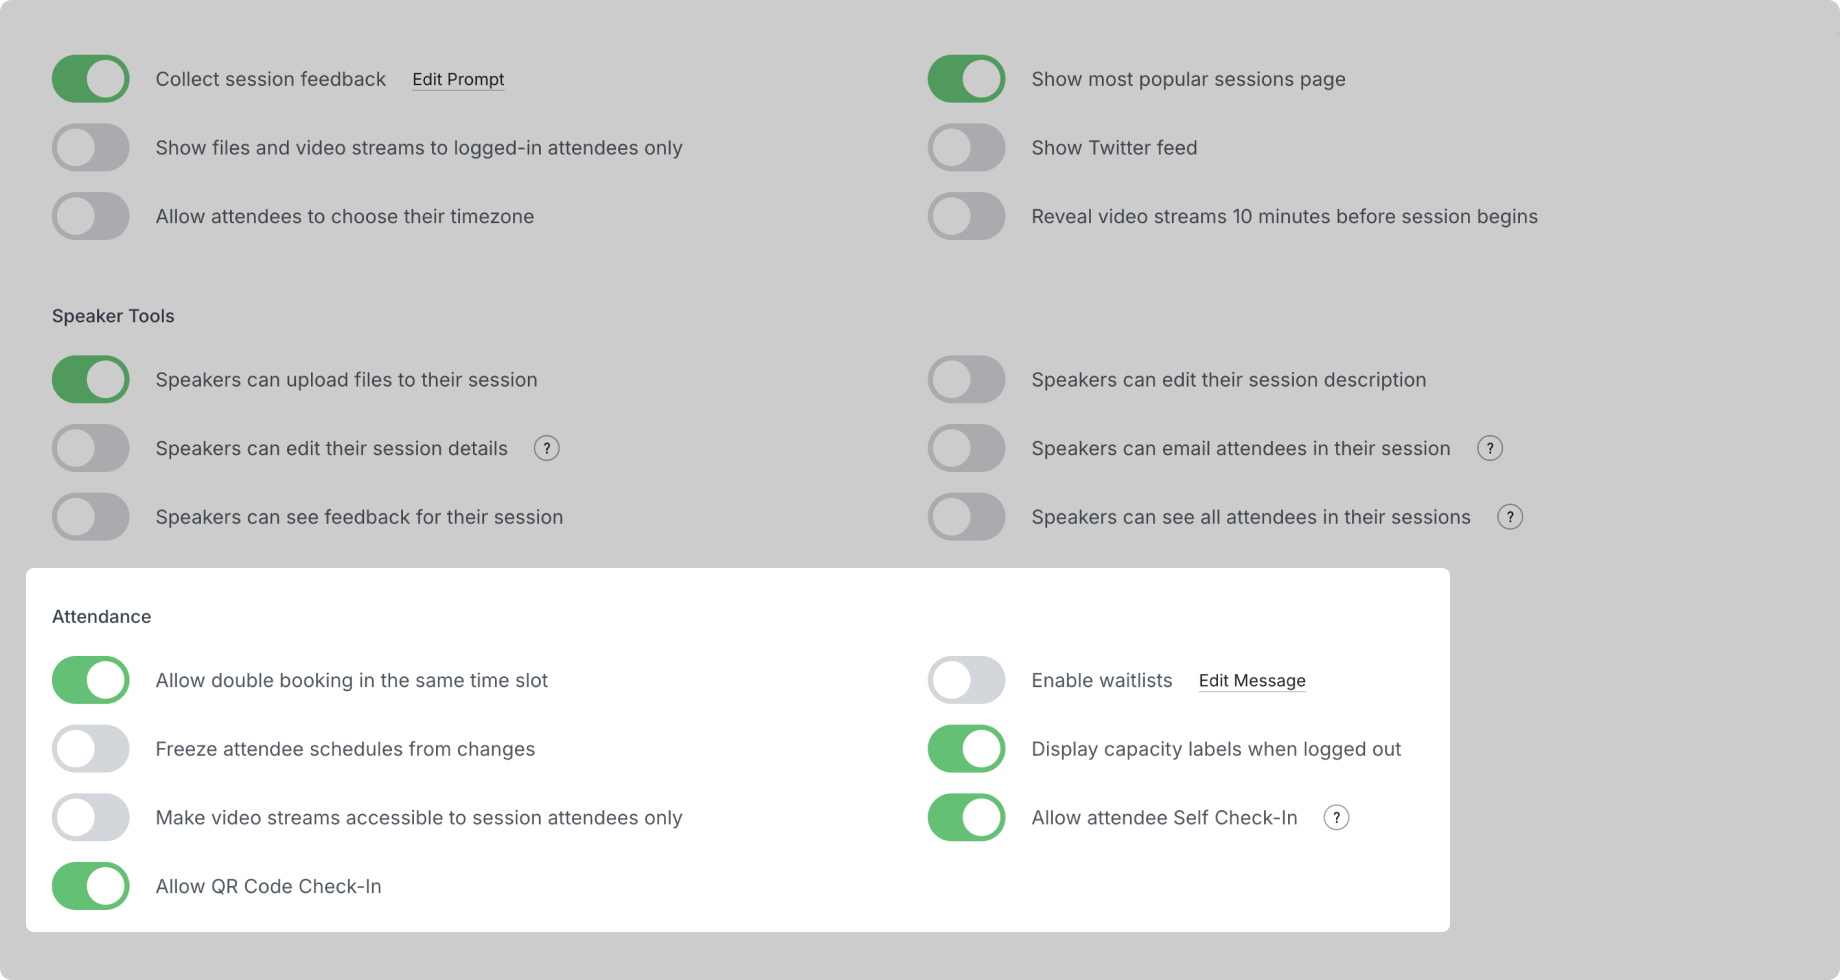Enable Speakers can edit session description
Viewport: 1840px width, 980px height.
click(966, 379)
